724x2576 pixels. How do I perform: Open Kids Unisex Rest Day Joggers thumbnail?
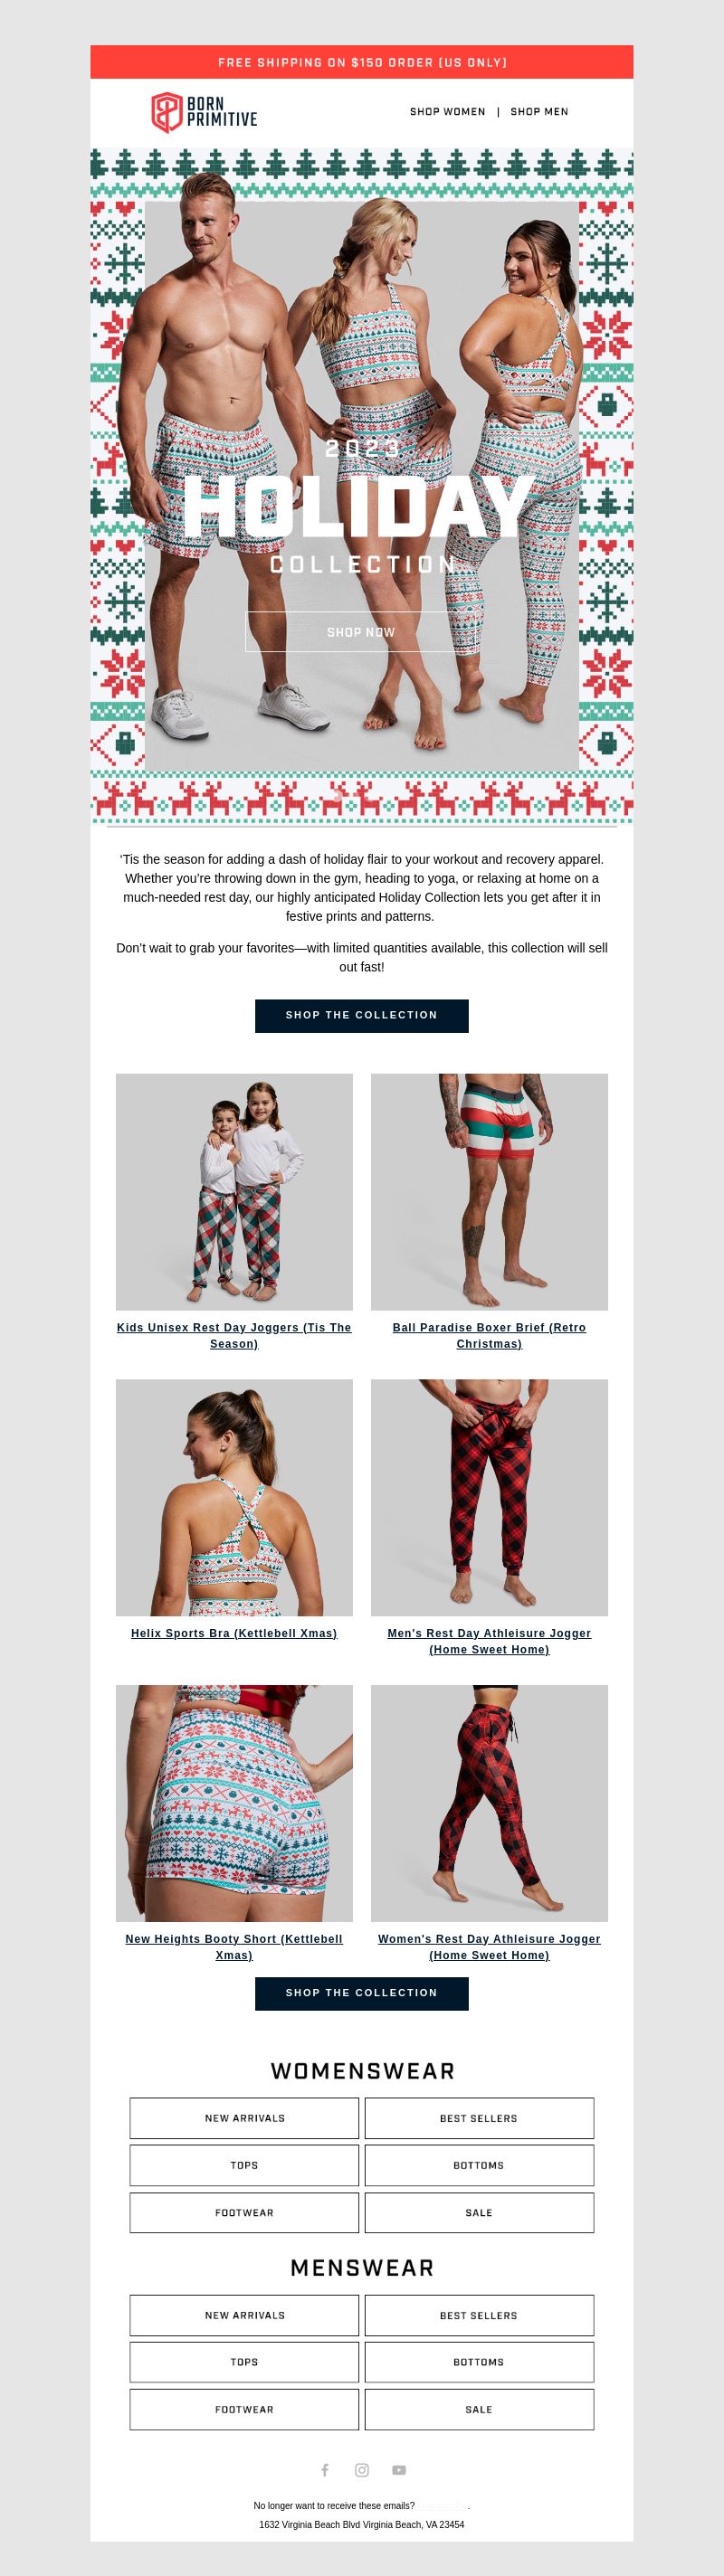(234, 1192)
